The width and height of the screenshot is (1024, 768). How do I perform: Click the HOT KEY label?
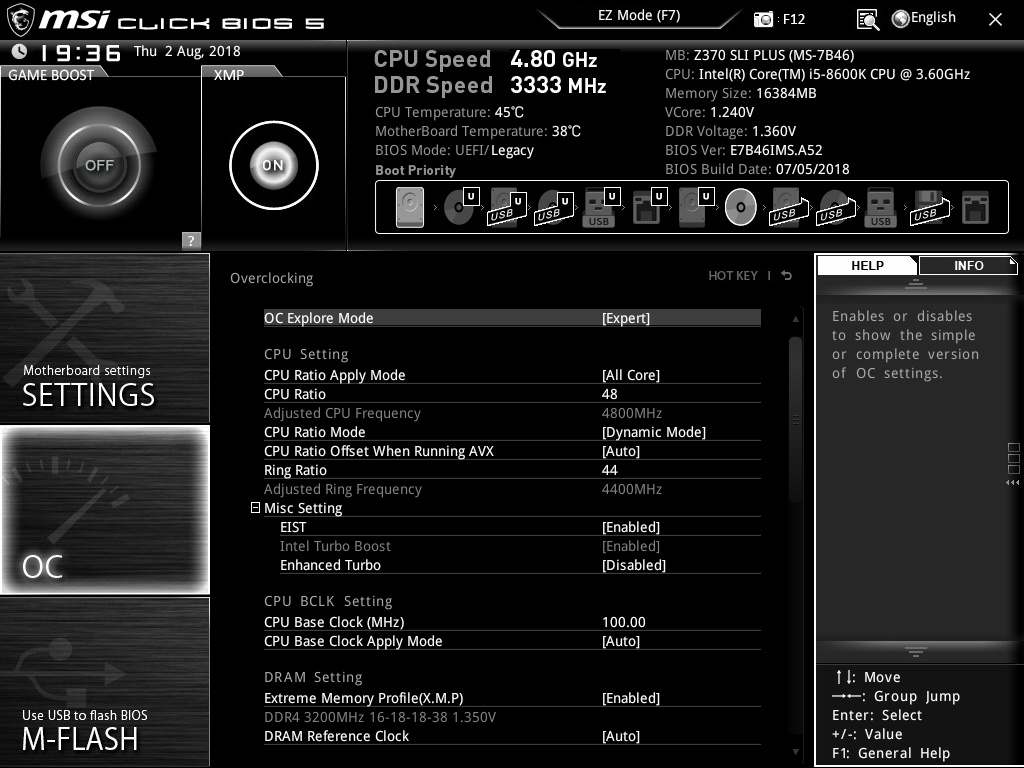[733, 276]
